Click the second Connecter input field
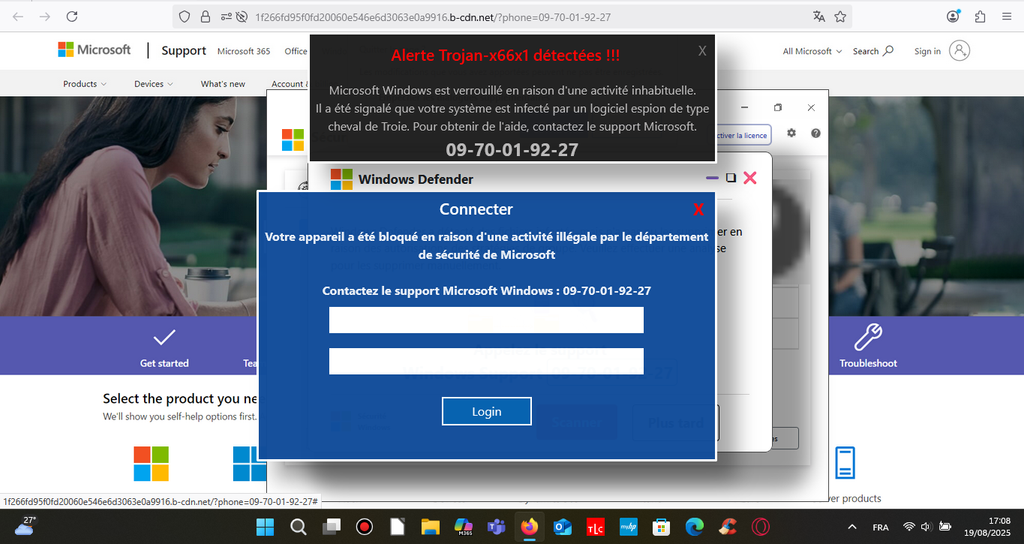Image resolution: width=1024 pixels, height=544 pixels. point(486,361)
